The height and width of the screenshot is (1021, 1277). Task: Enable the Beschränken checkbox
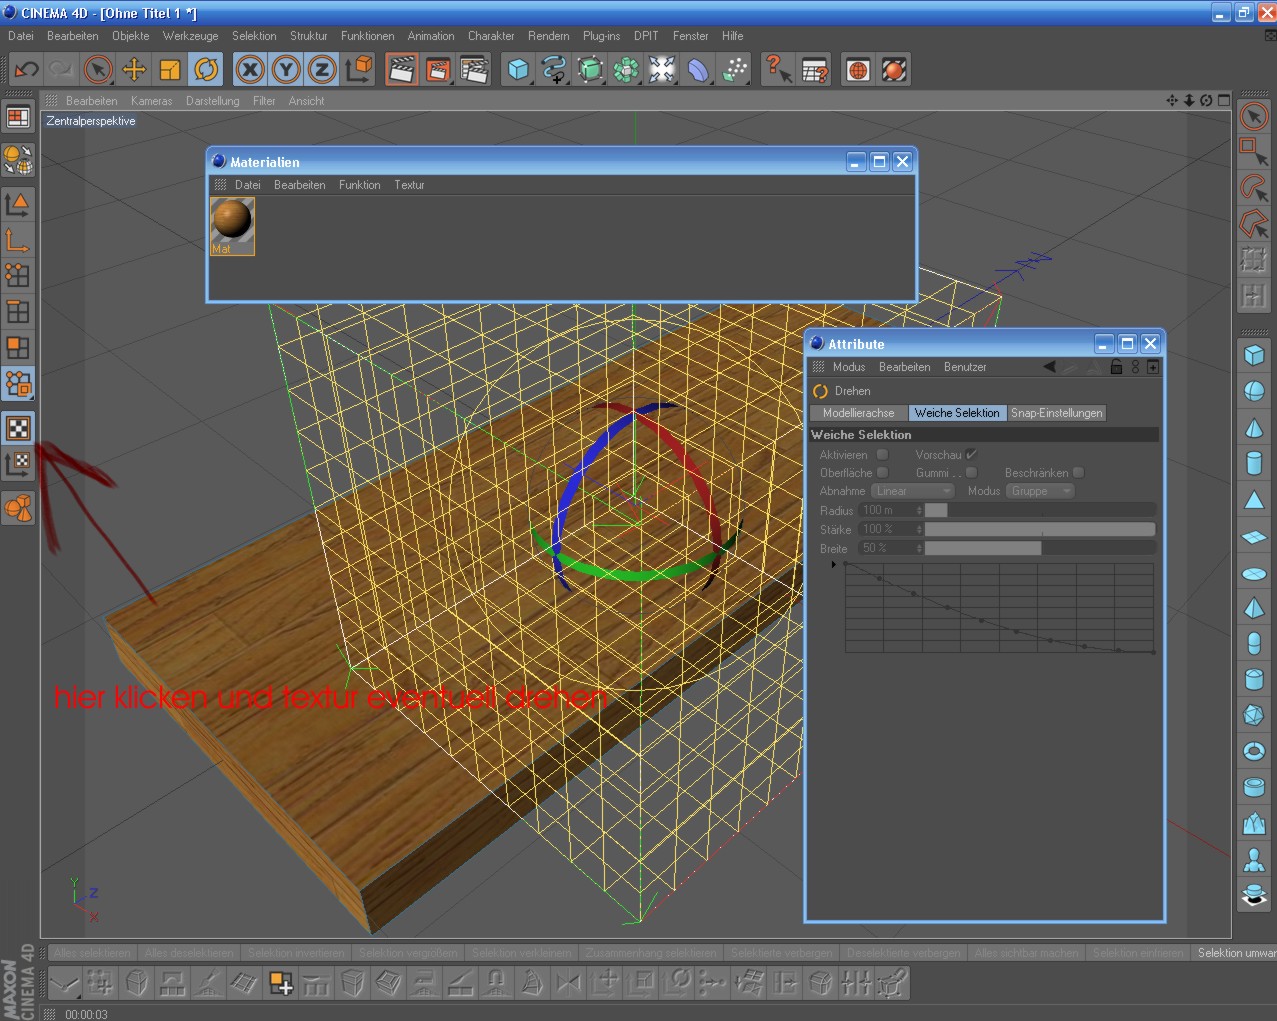(1078, 473)
